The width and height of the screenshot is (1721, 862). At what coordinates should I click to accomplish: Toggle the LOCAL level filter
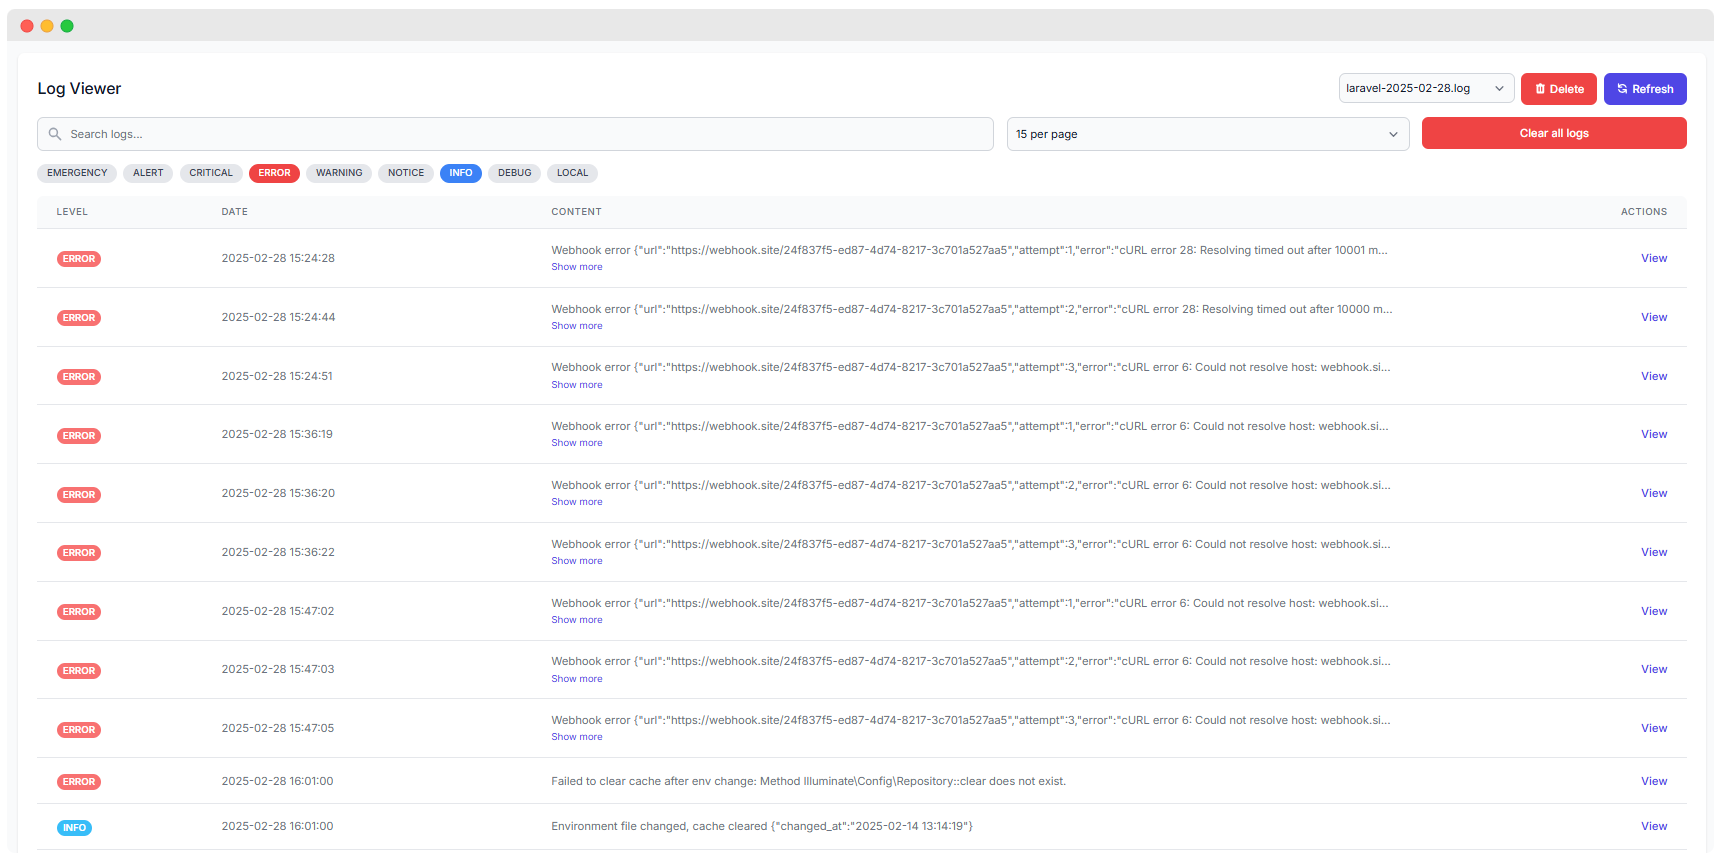tap(572, 173)
